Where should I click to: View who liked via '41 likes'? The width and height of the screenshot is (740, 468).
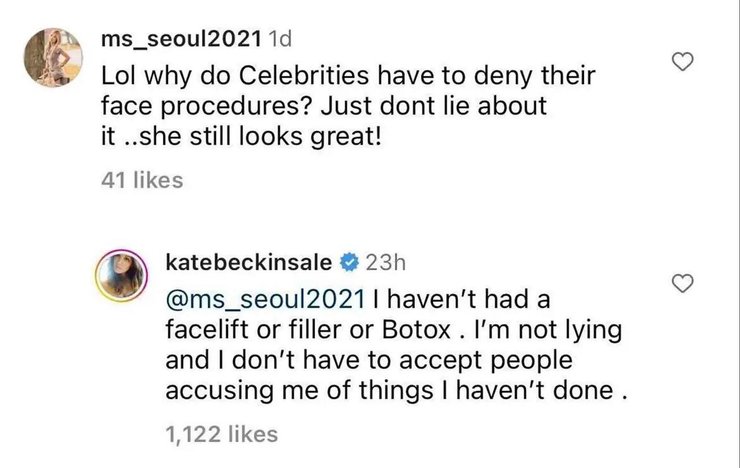pyautogui.click(x=143, y=181)
